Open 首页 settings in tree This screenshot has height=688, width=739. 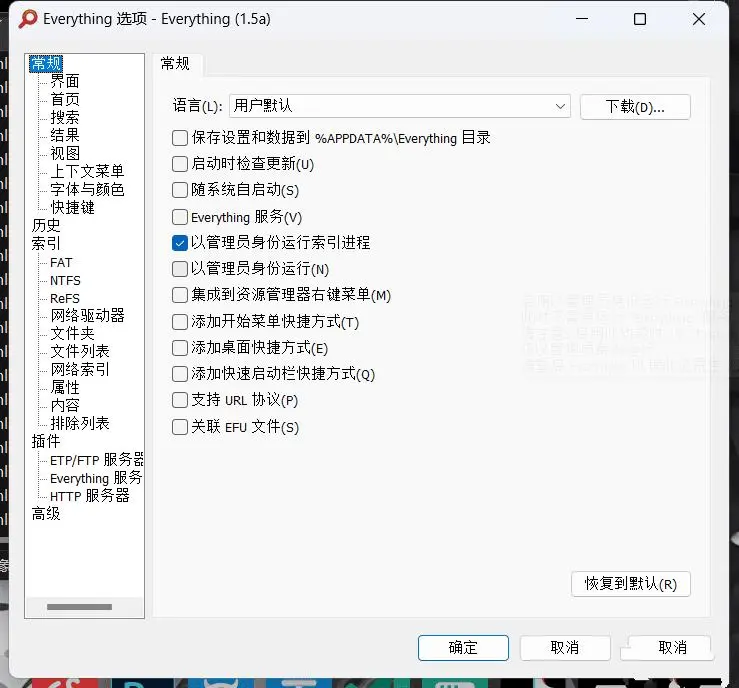pyautogui.click(x=65, y=99)
